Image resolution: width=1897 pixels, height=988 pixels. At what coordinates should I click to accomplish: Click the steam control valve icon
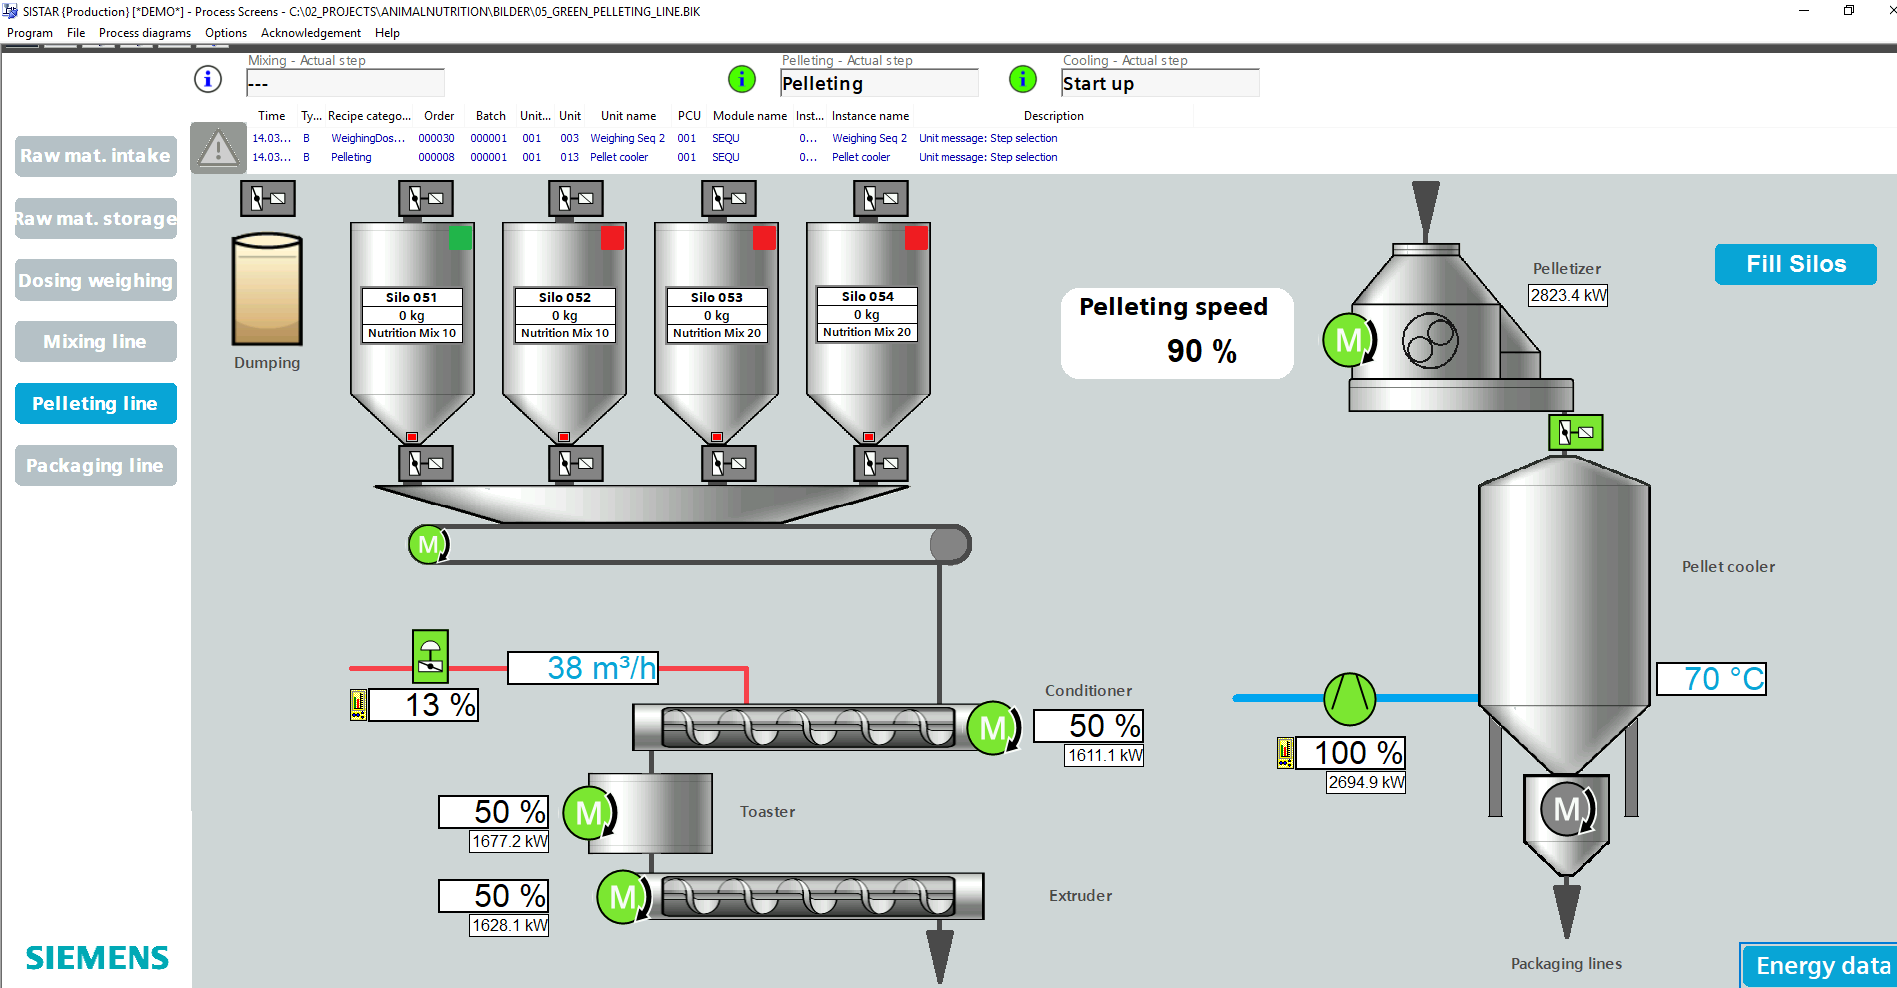point(430,656)
